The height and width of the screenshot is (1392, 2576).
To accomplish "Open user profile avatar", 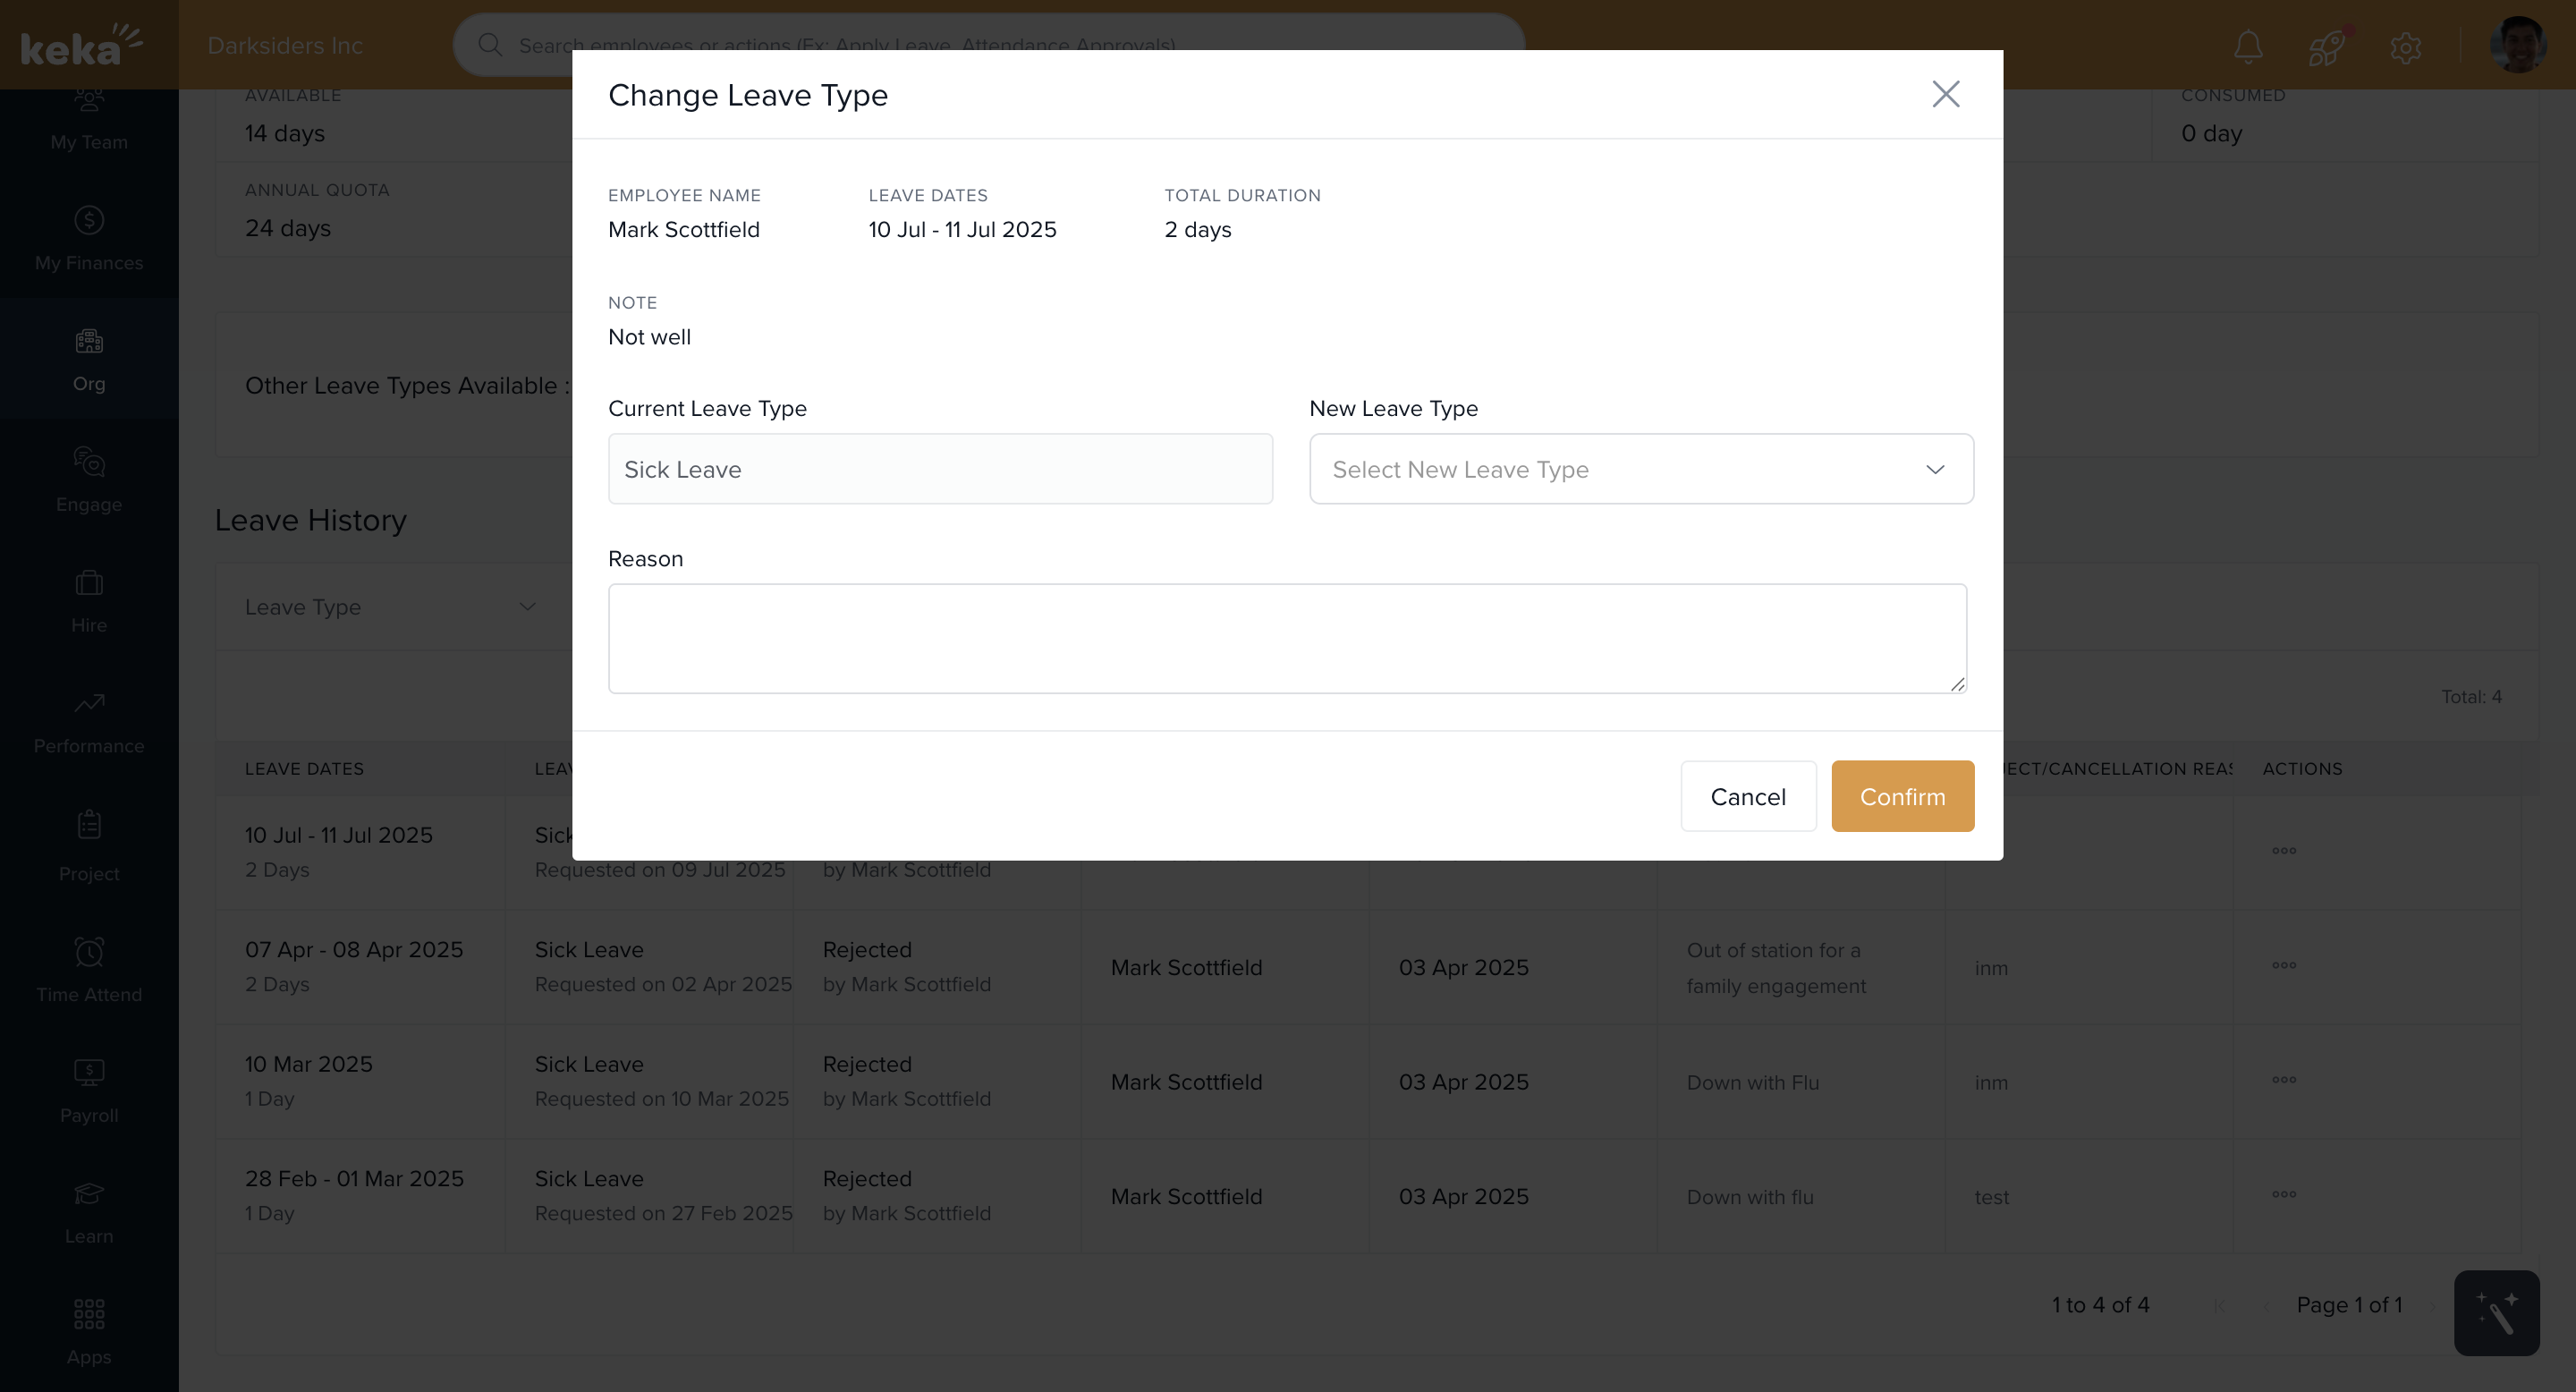I will click(2517, 45).
